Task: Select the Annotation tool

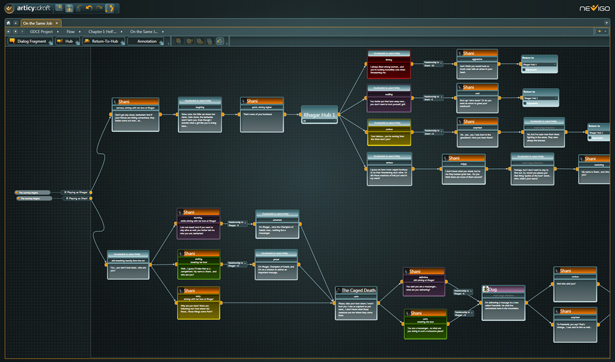Action: pos(146,41)
